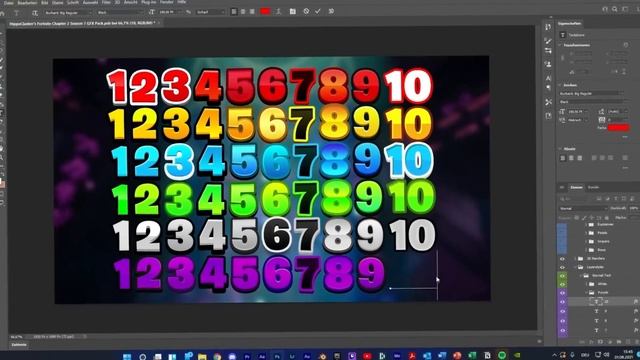
Task: Toggle visibility of group above Normal Text
Action: coord(562,267)
